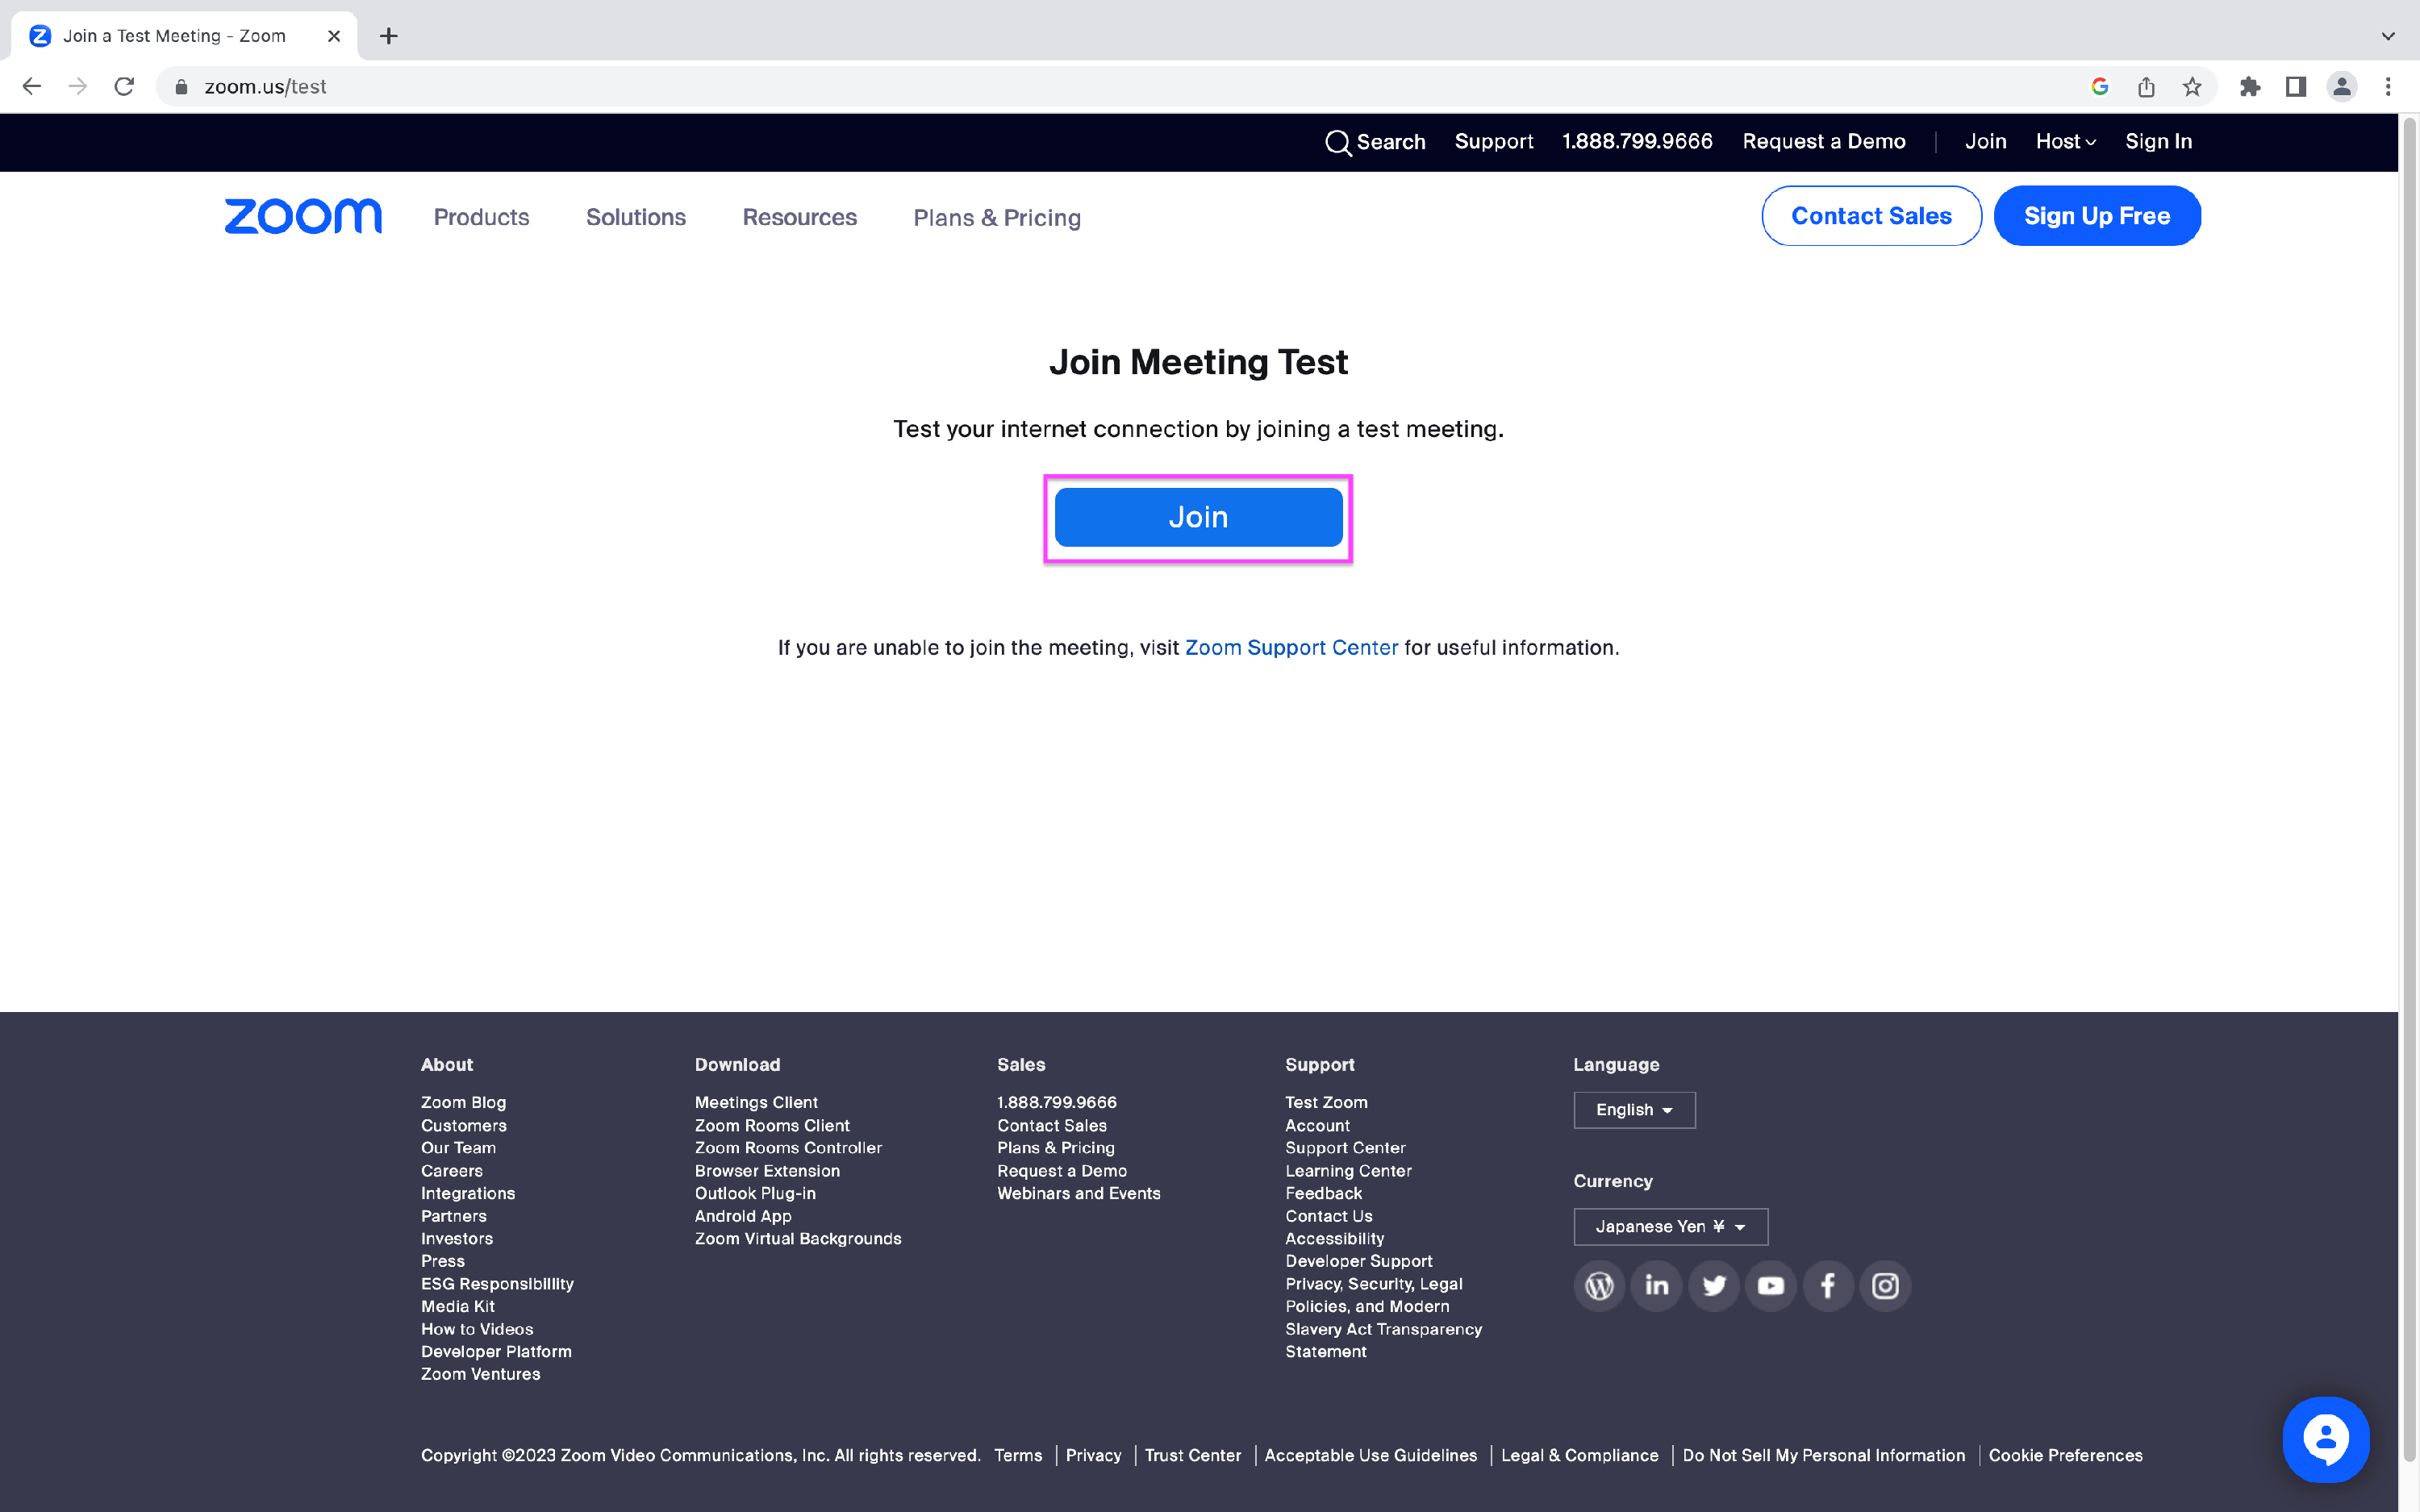Click the Zoom logo
This screenshot has width=2420, height=1512.
(302, 216)
